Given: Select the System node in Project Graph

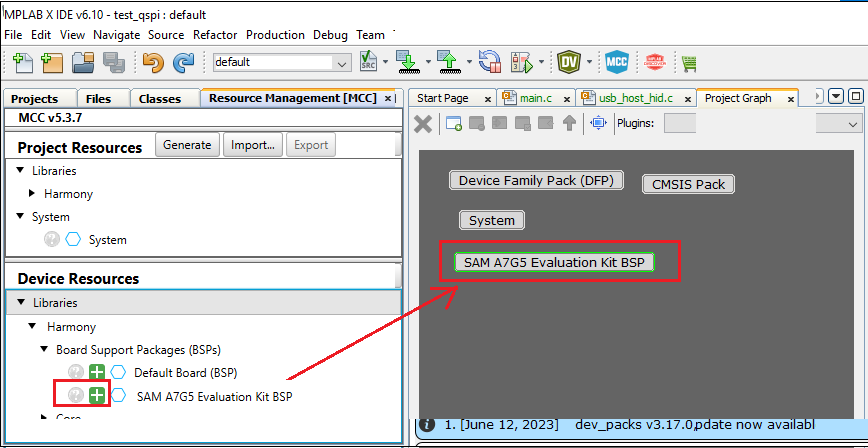Looking at the screenshot, I should 492,220.
